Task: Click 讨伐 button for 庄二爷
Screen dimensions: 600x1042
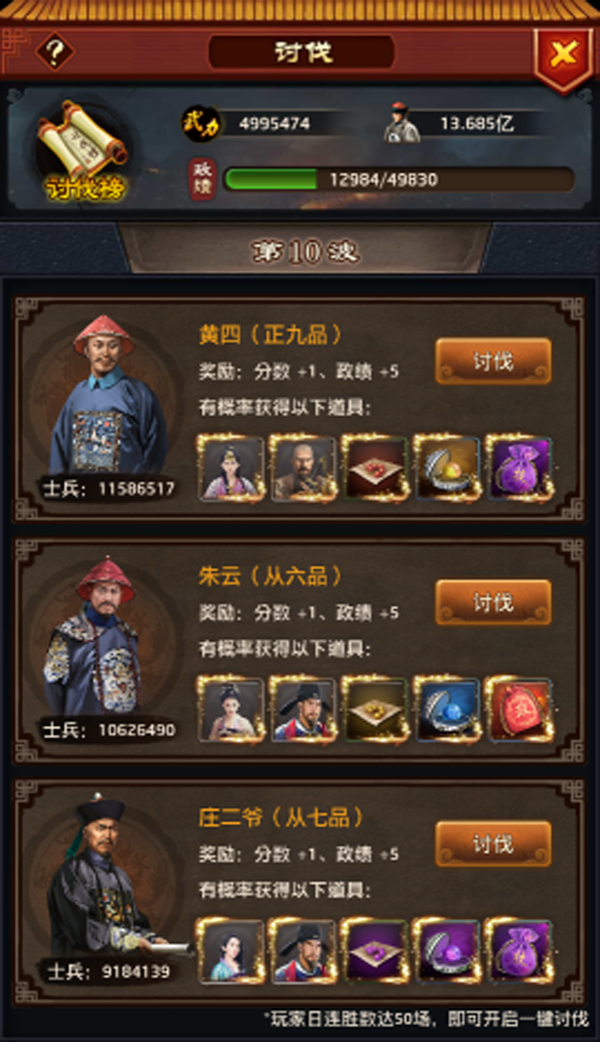Action: click(493, 844)
